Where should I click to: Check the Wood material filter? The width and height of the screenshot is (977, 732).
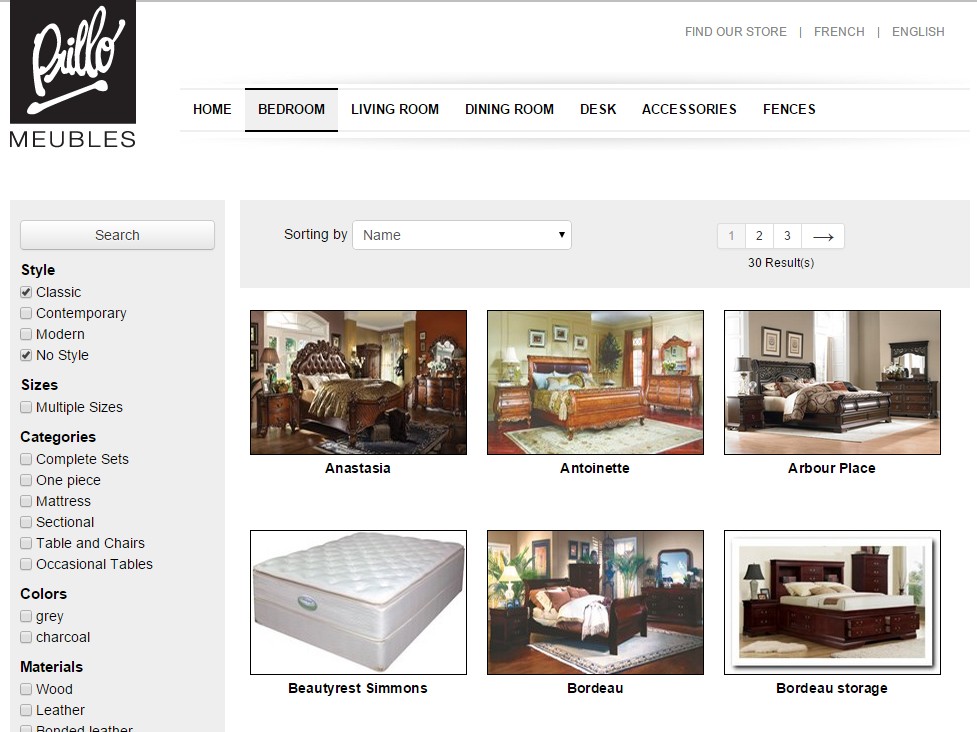26,689
